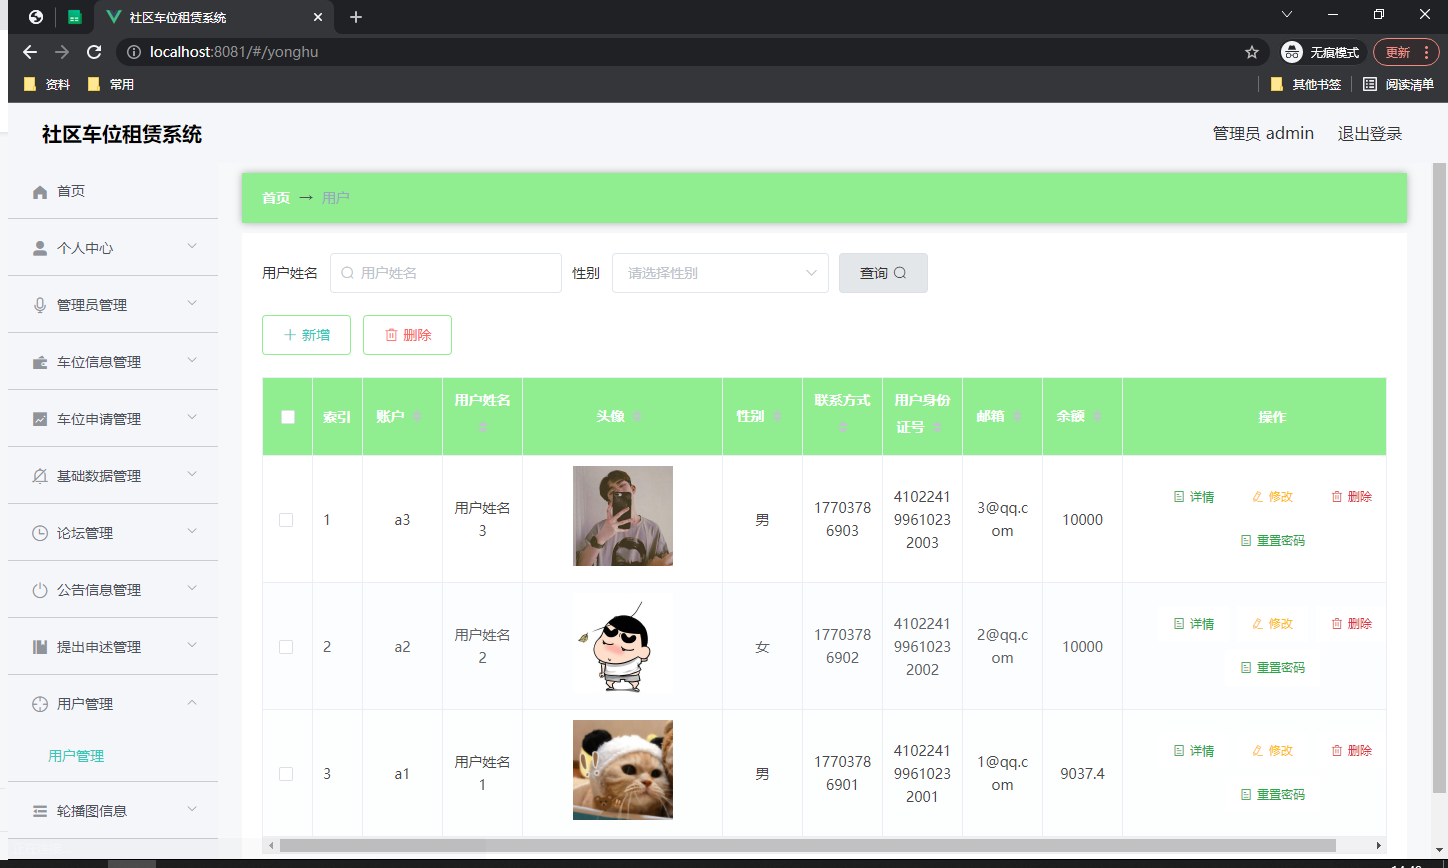Click the 用户姓名 search input field
This screenshot has height=868, width=1448.
point(445,272)
